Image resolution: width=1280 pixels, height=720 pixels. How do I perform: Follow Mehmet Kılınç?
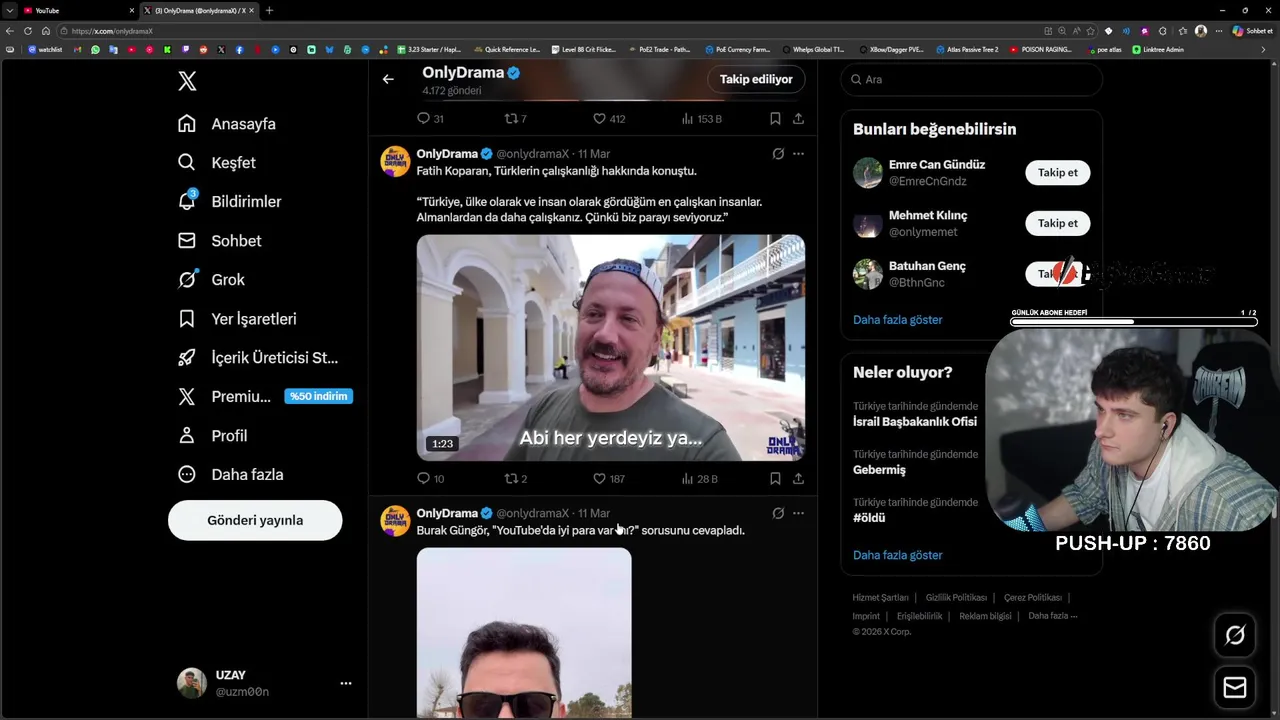(1057, 223)
